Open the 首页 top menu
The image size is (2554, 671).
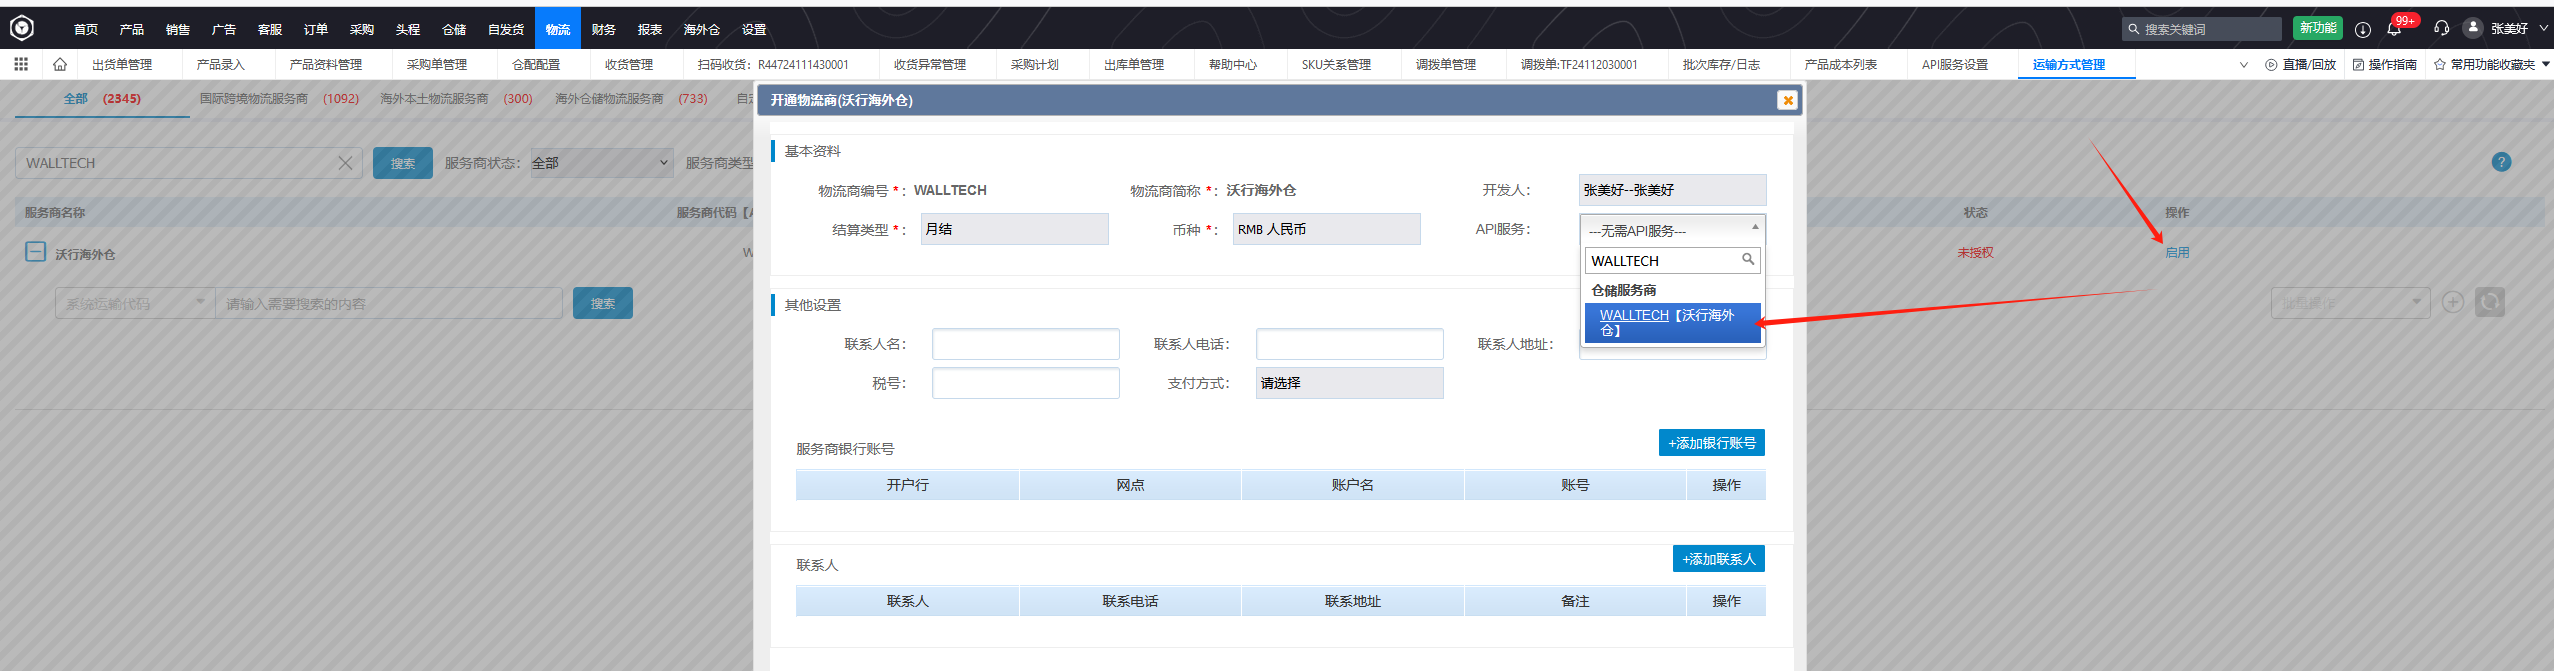[86, 29]
